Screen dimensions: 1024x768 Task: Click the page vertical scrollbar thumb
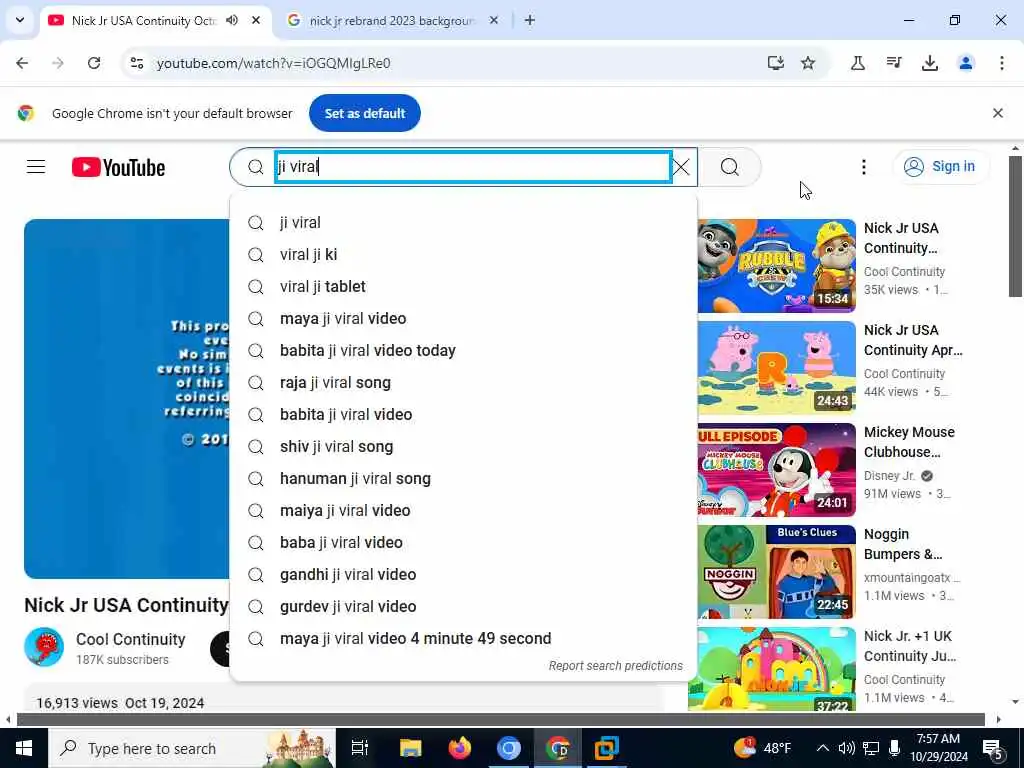(x=1016, y=225)
